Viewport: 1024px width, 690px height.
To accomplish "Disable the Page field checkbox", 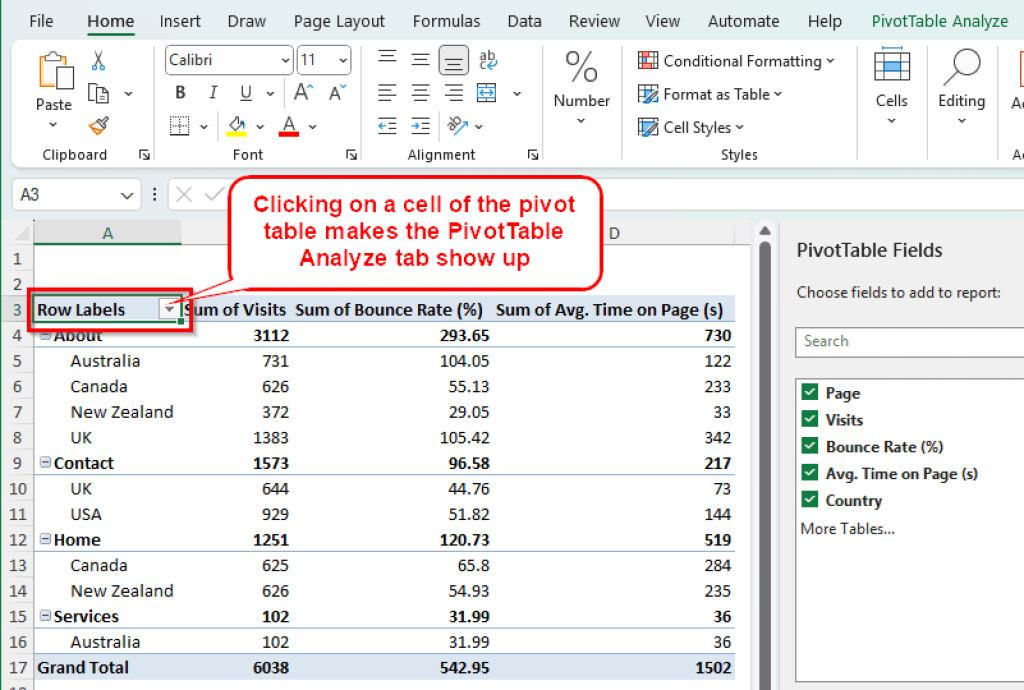I will pyautogui.click(x=808, y=392).
